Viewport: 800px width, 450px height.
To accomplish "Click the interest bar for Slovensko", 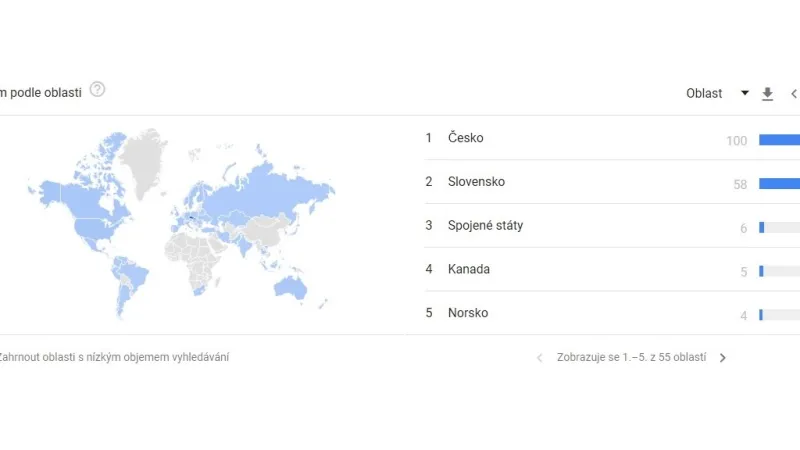I will point(779,184).
